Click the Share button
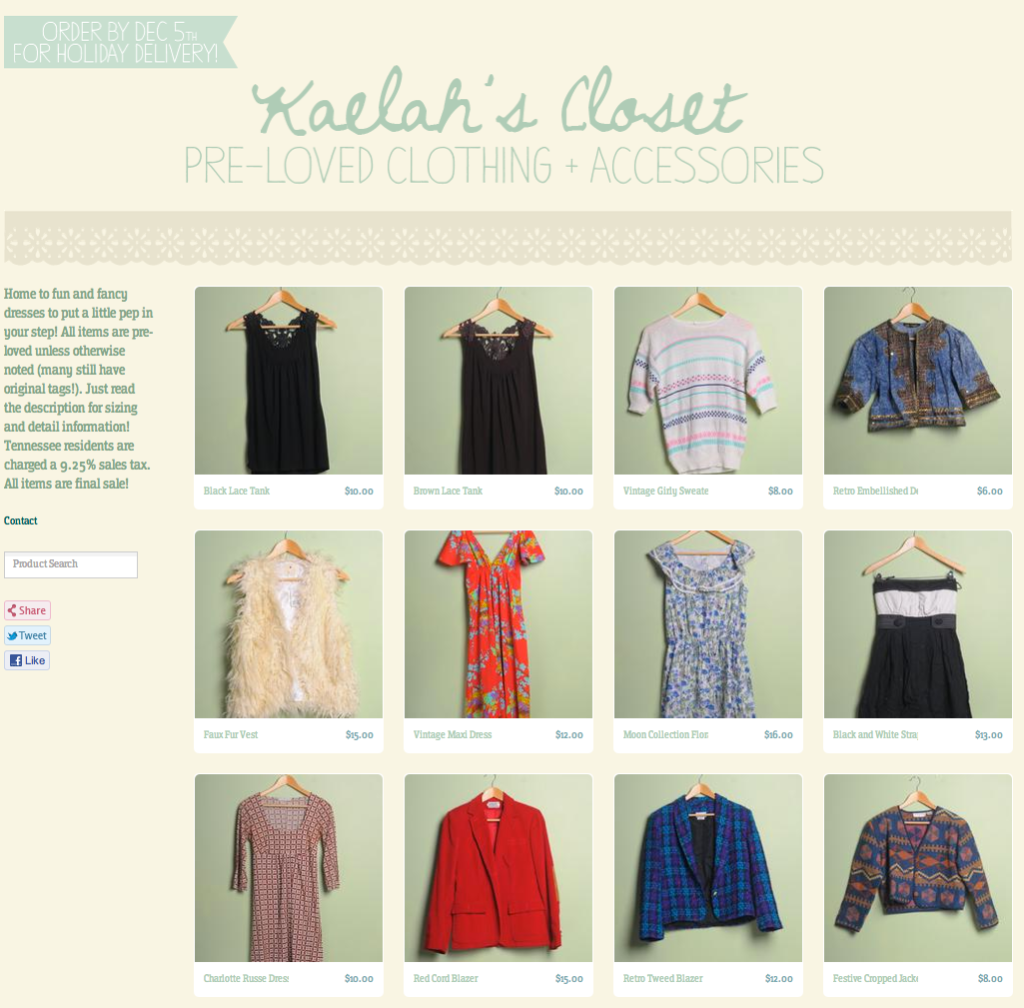Screen dimensions: 1024x1008 click(27, 610)
